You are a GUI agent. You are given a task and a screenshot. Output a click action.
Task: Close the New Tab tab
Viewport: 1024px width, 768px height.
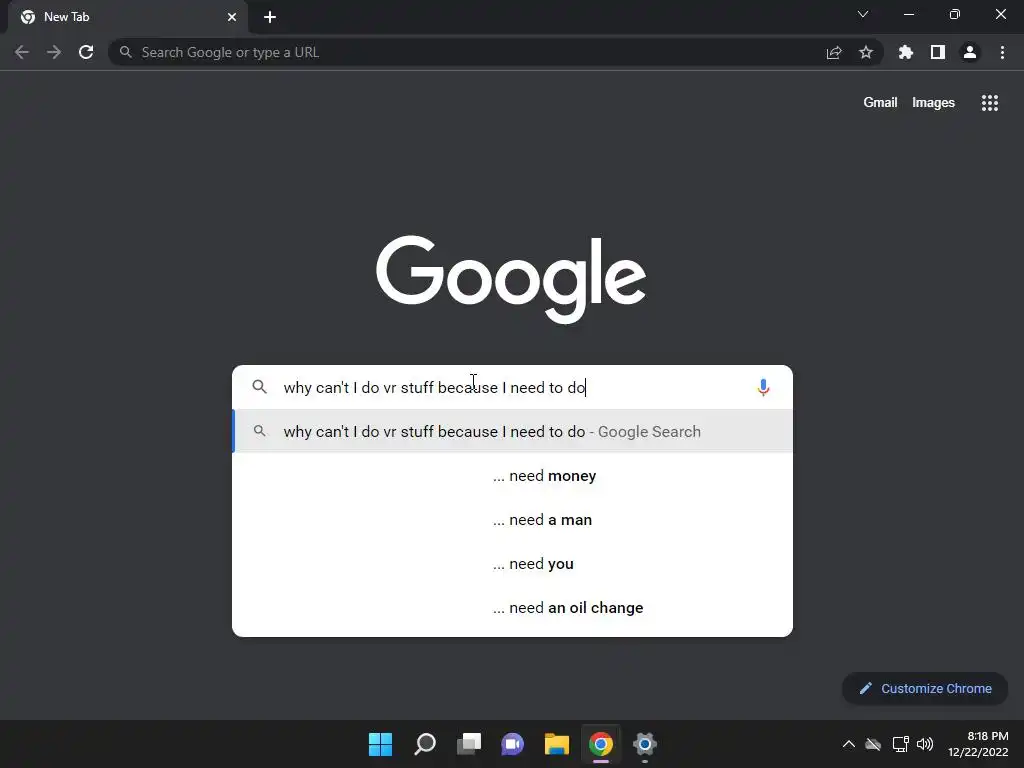(x=232, y=17)
